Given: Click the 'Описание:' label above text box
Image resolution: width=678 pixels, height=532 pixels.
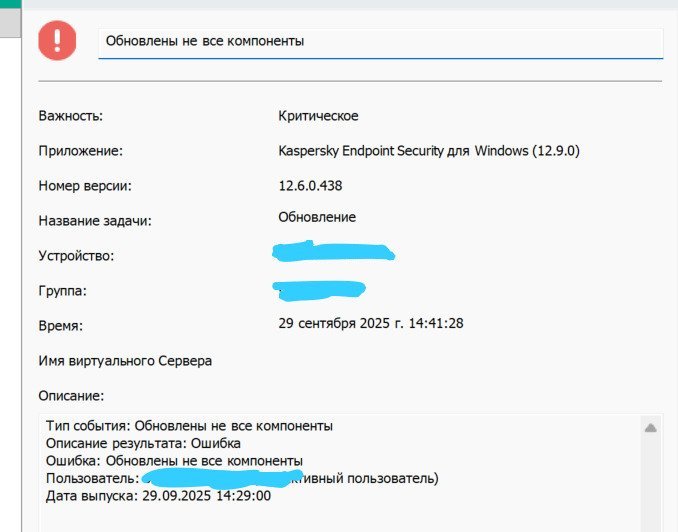Looking at the screenshot, I should pos(71,396).
